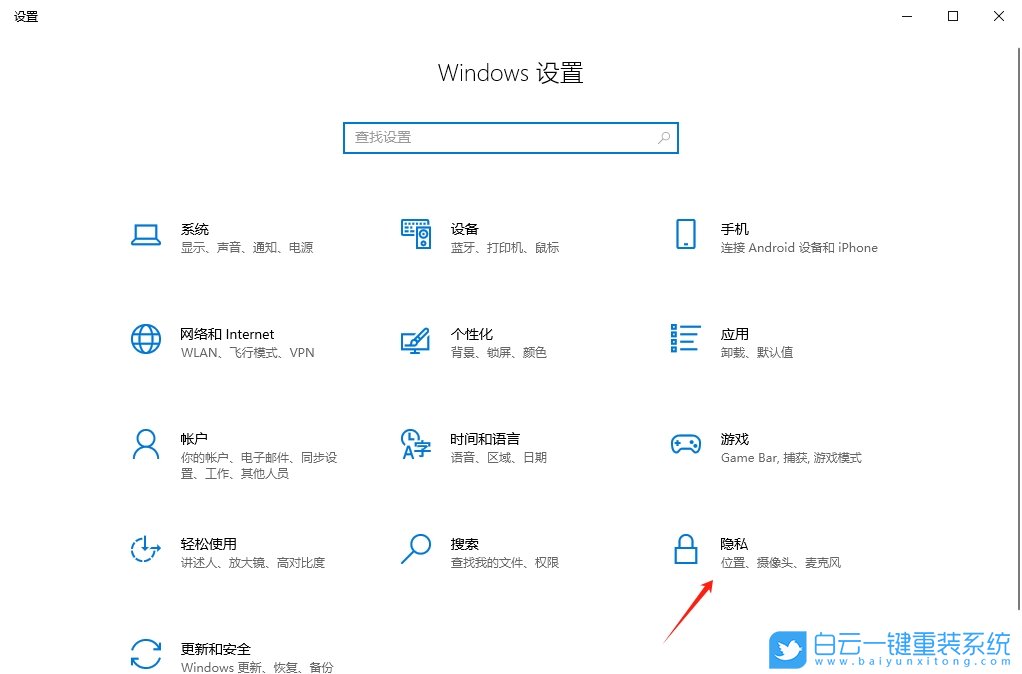Open the 隐私 (Privacy) lock icon
The height and width of the screenshot is (674, 1022).
click(686, 551)
